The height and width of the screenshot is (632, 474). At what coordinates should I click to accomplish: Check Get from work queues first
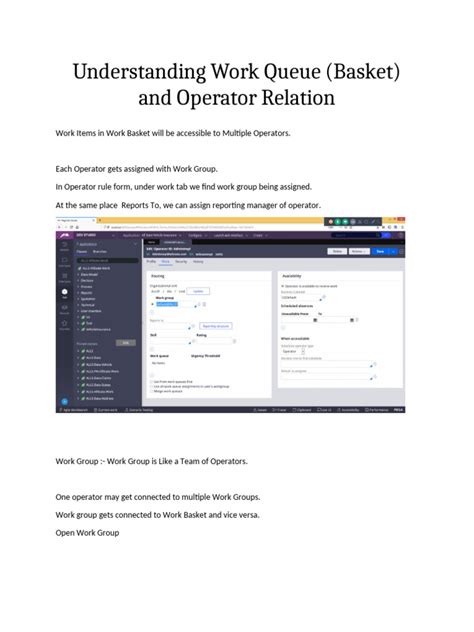152,381
